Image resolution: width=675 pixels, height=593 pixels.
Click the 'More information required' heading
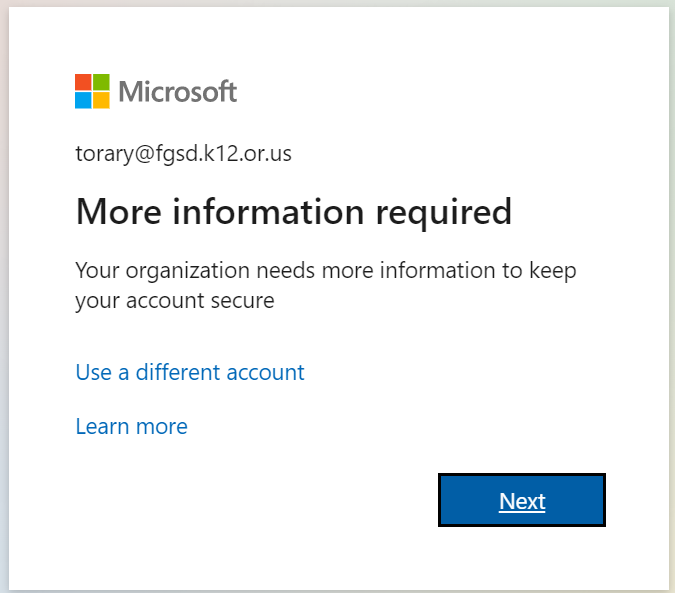[x=294, y=212]
